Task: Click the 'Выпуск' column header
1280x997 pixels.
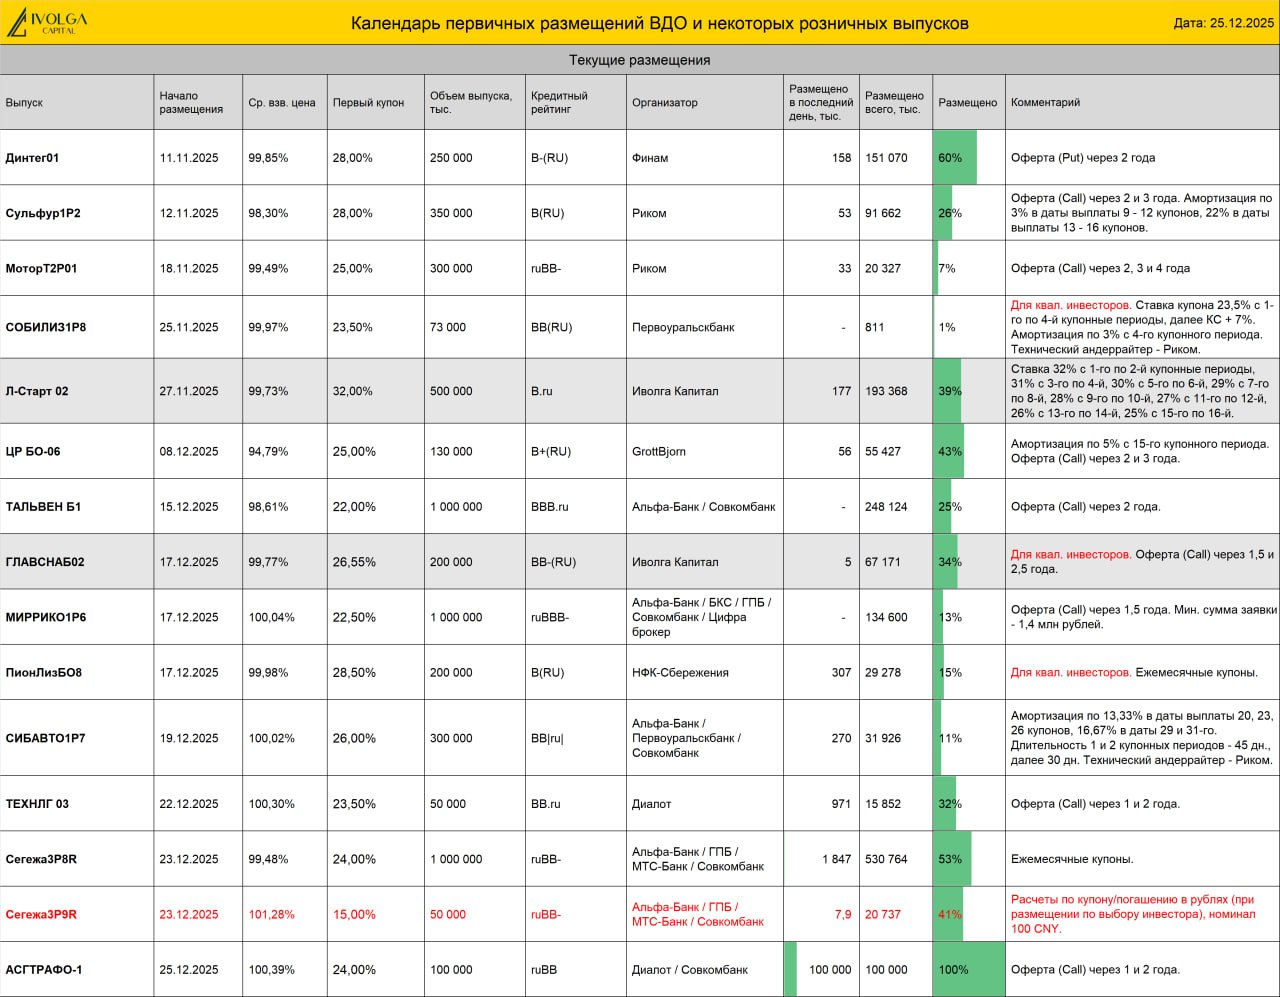Action: pyautogui.click(x=24, y=102)
